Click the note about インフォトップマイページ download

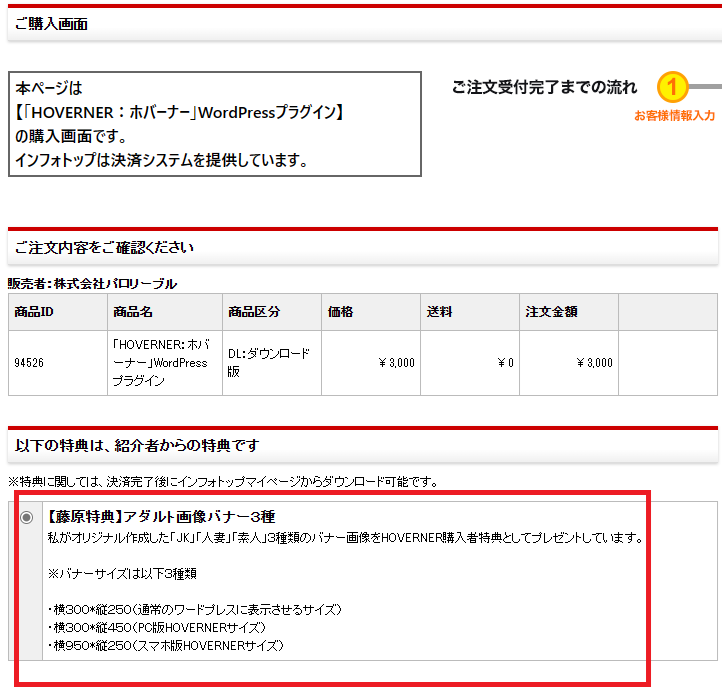click(x=223, y=482)
